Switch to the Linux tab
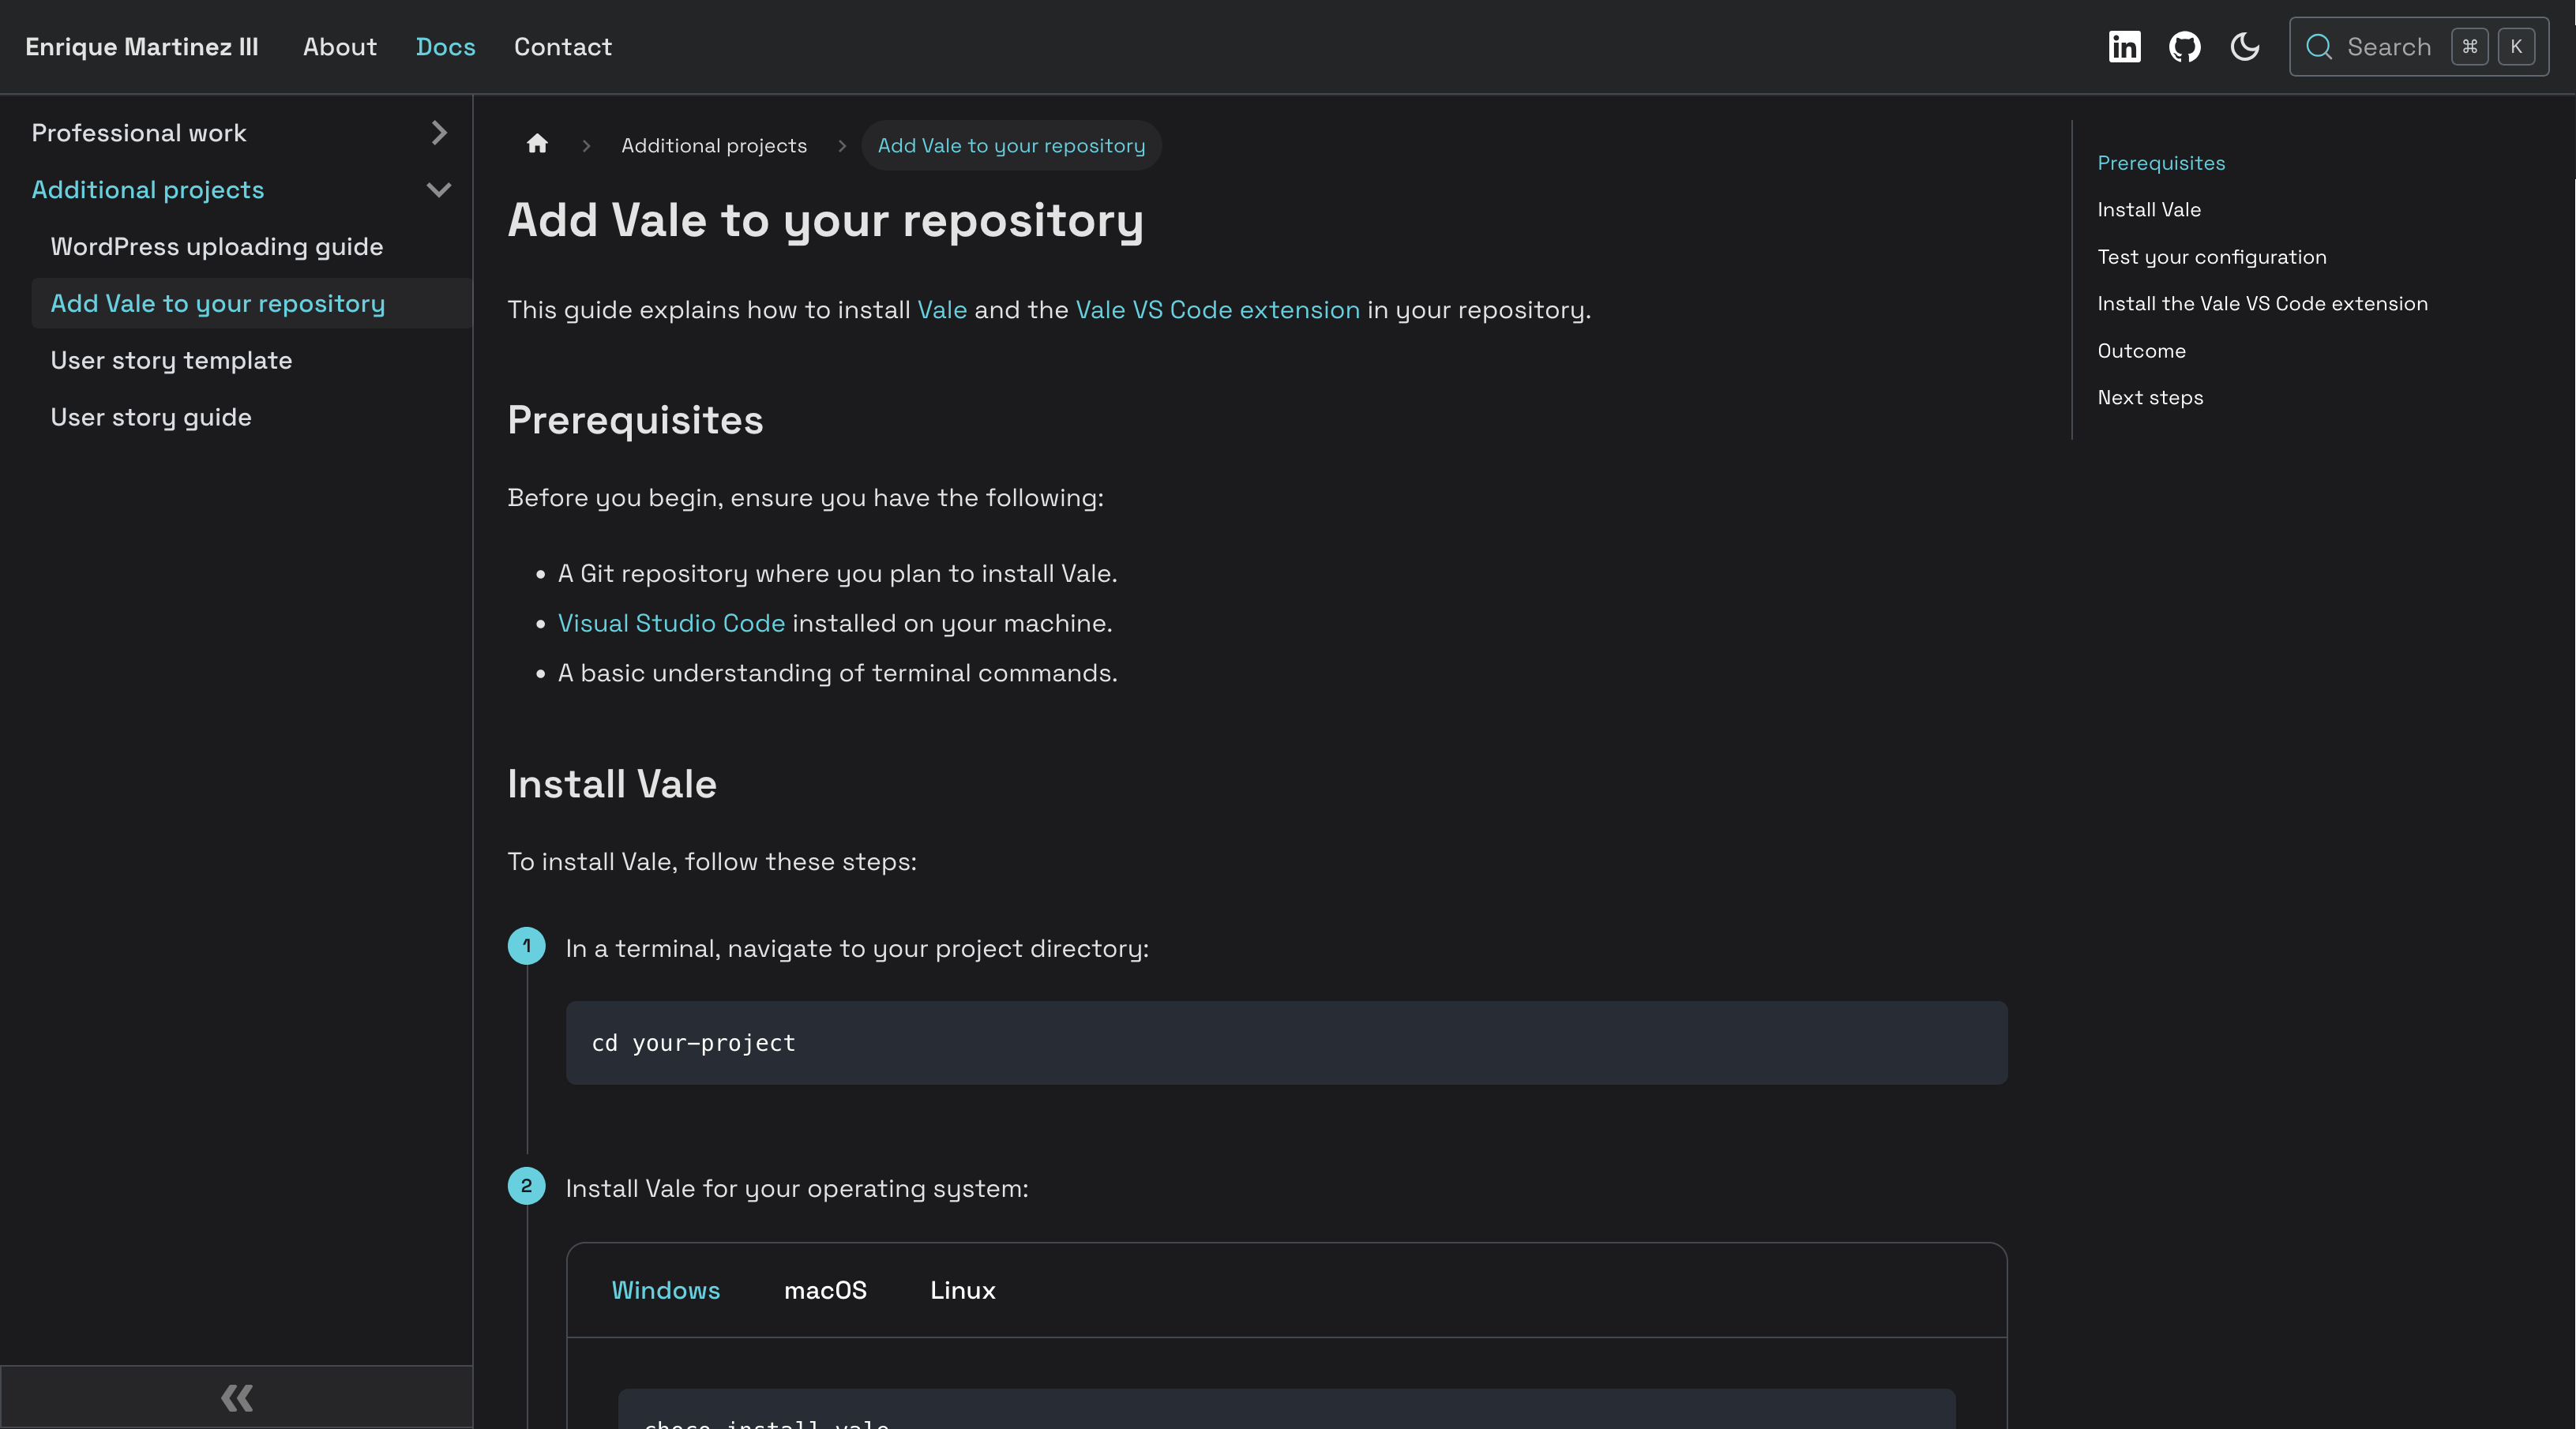The width and height of the screenshot is (2576, 1429). [x=962, y=1290]
